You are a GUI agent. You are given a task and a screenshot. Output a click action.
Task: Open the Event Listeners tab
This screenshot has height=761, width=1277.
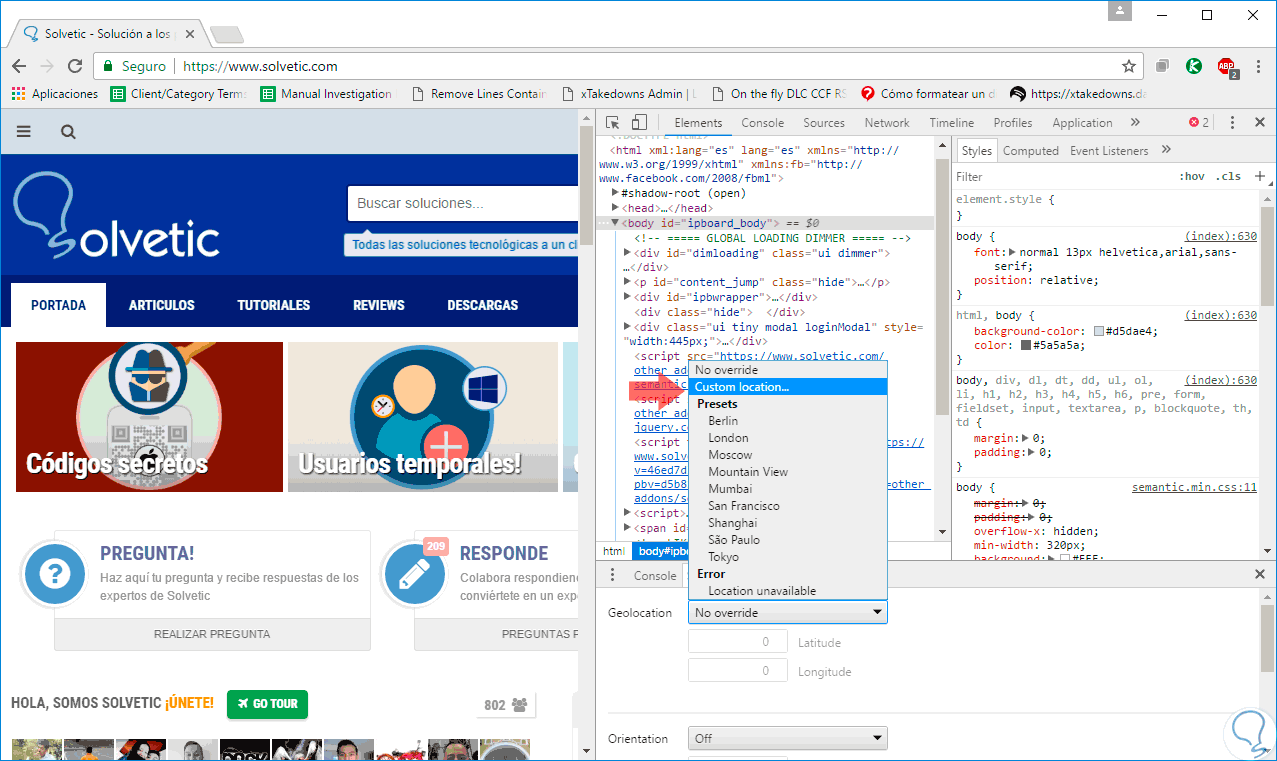coord(1109,151)
